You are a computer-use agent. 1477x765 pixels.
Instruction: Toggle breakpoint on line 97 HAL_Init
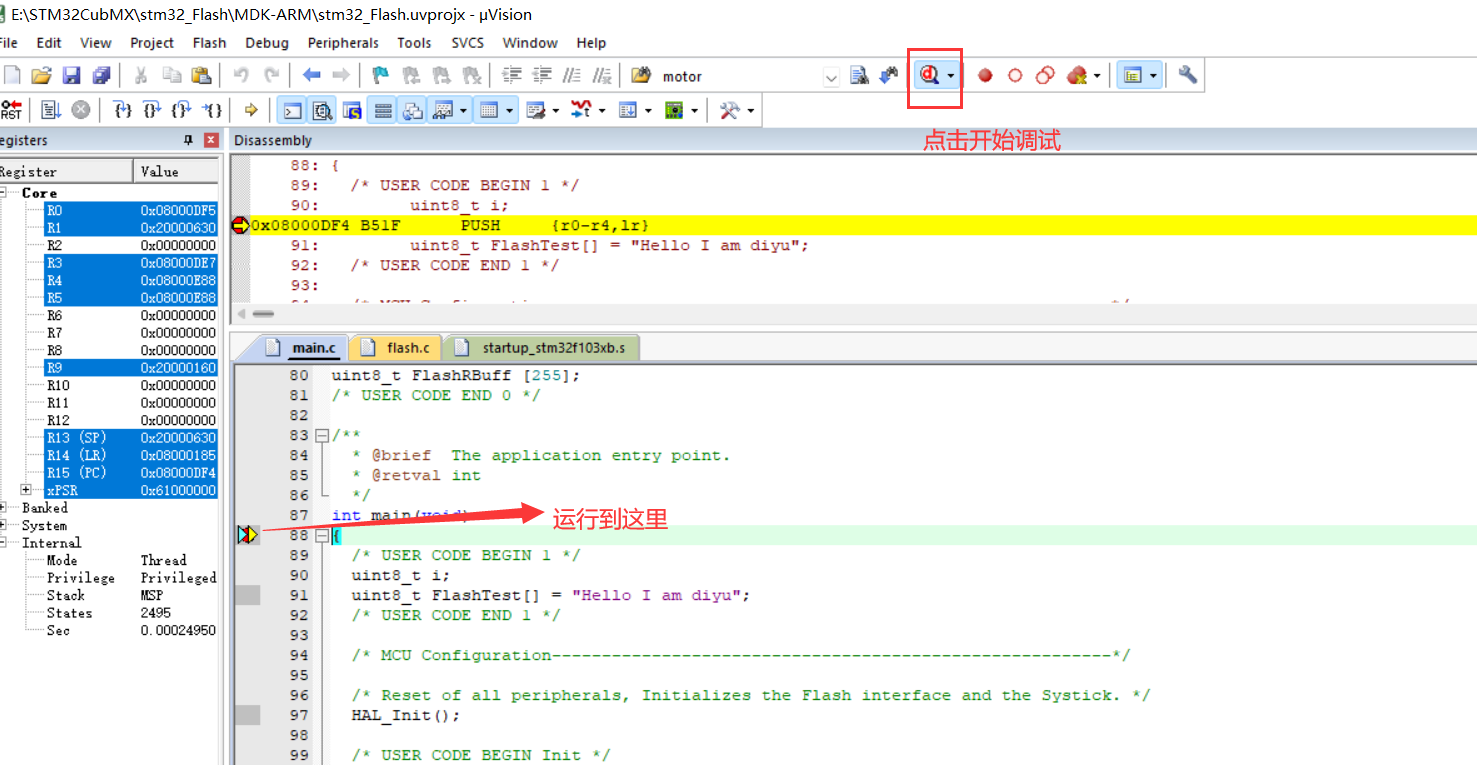[x=247, y=715]
